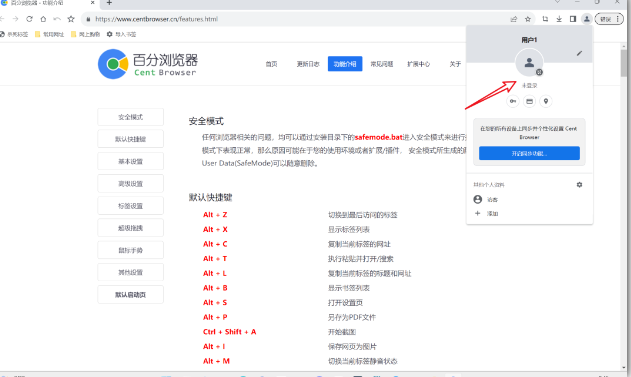Open the import bookmarks gear entry
The width and height of the screenshot is (631, 377).
122,34
